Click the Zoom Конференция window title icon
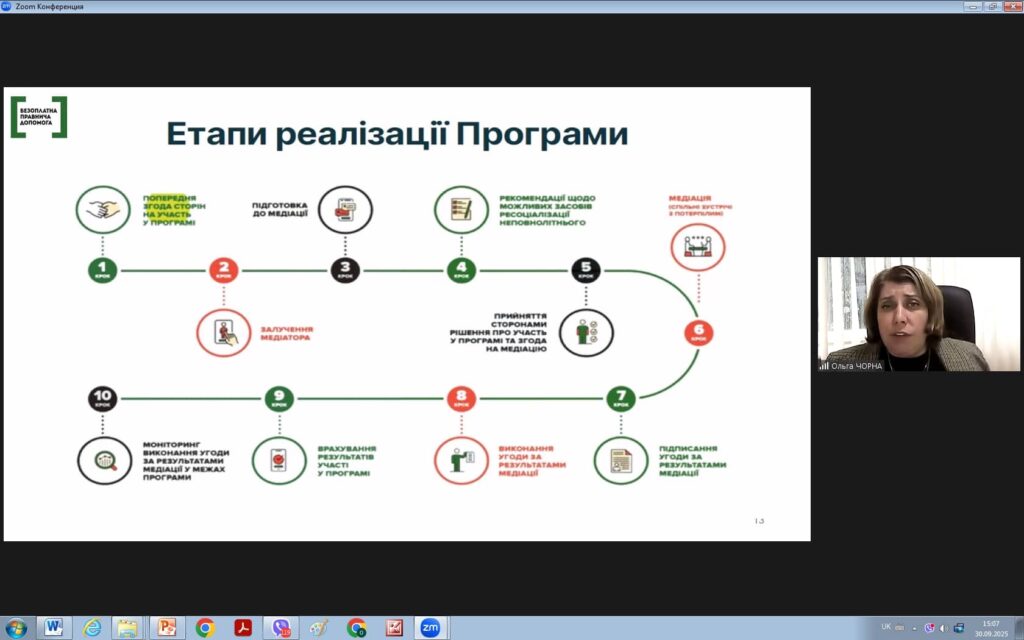 7,6
